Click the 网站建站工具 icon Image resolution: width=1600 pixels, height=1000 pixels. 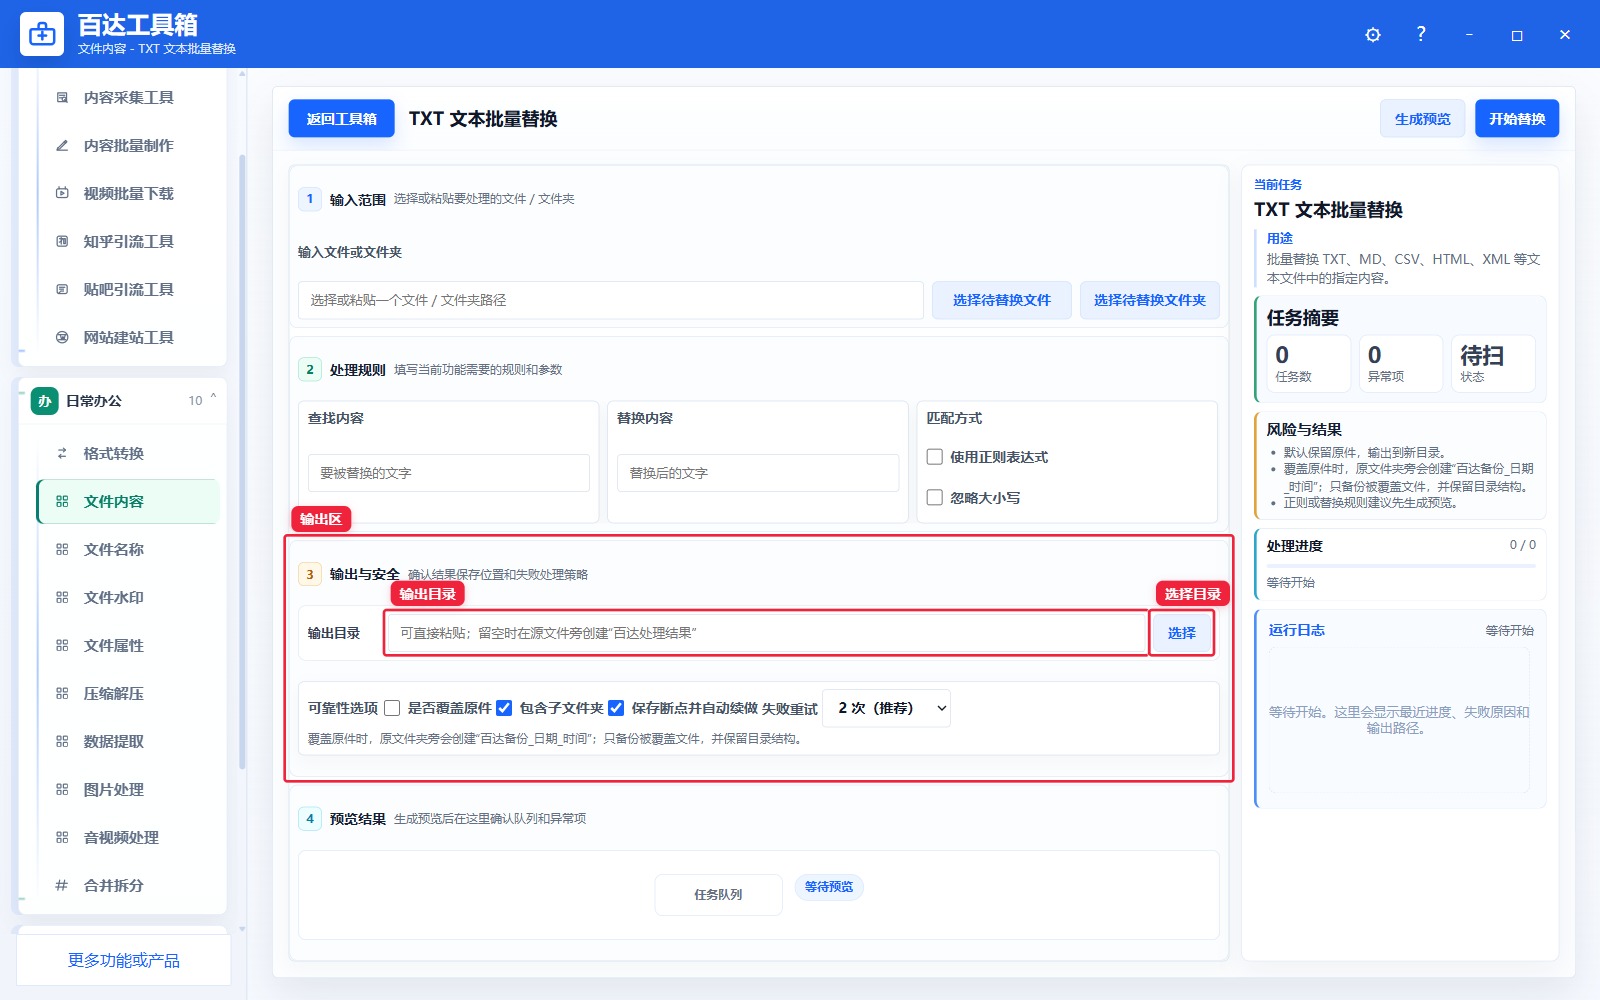[62, 338]
